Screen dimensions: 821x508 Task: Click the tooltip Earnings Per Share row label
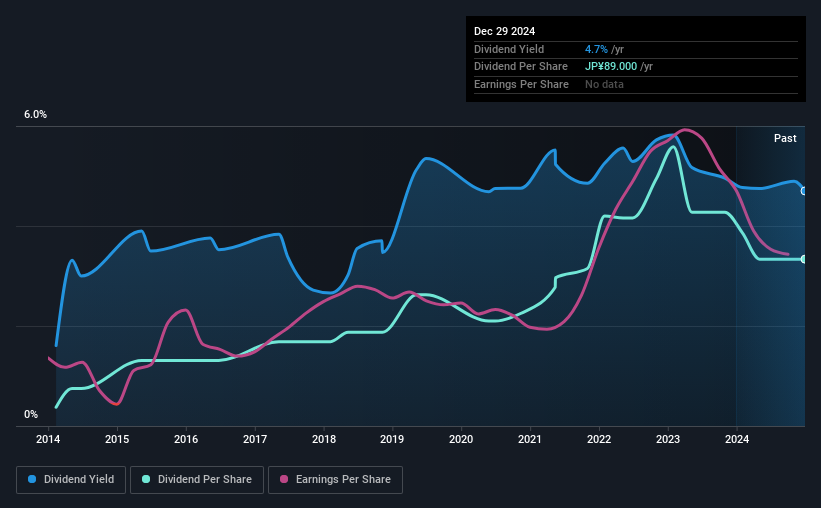tap(521, 84)
